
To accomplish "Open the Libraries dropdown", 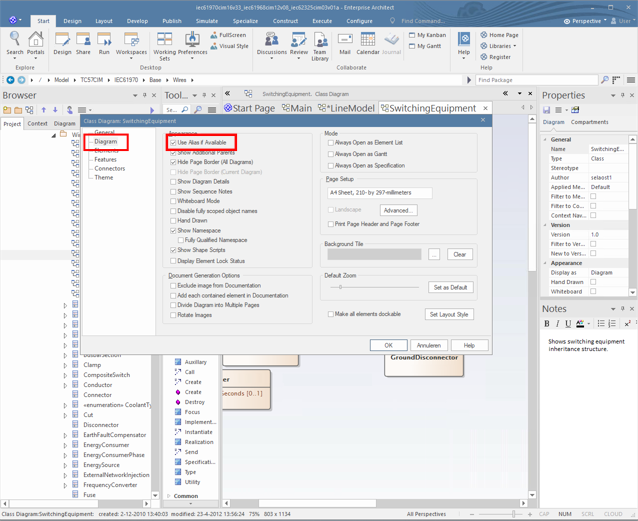I will (x=498, y=46).
